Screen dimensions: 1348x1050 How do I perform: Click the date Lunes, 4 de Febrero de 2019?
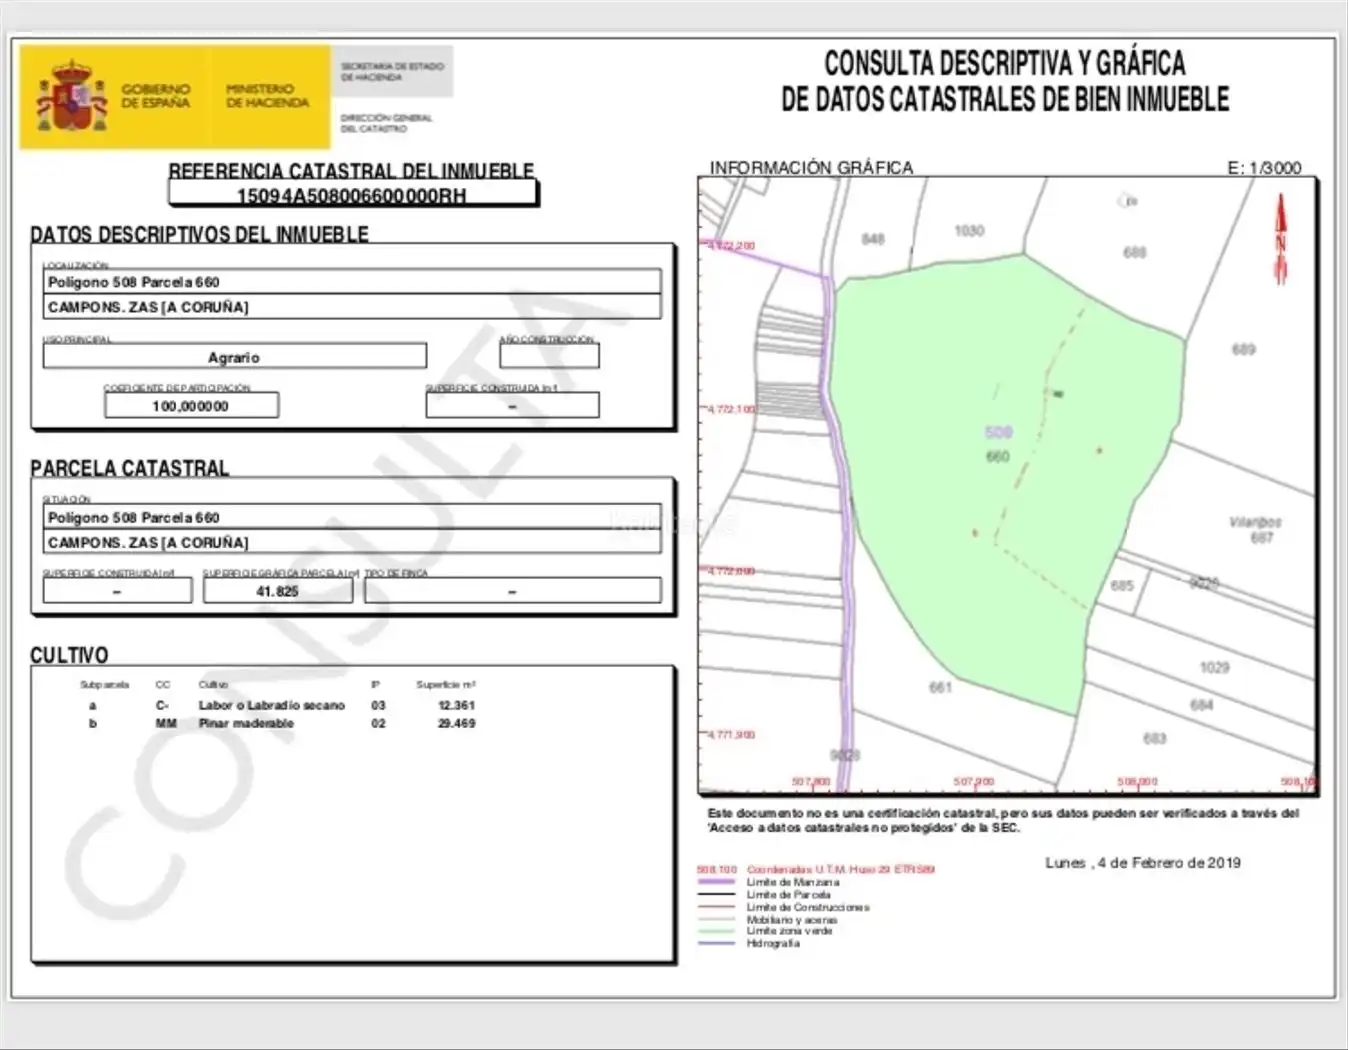pyautogui.click(x=1143, y=862)
